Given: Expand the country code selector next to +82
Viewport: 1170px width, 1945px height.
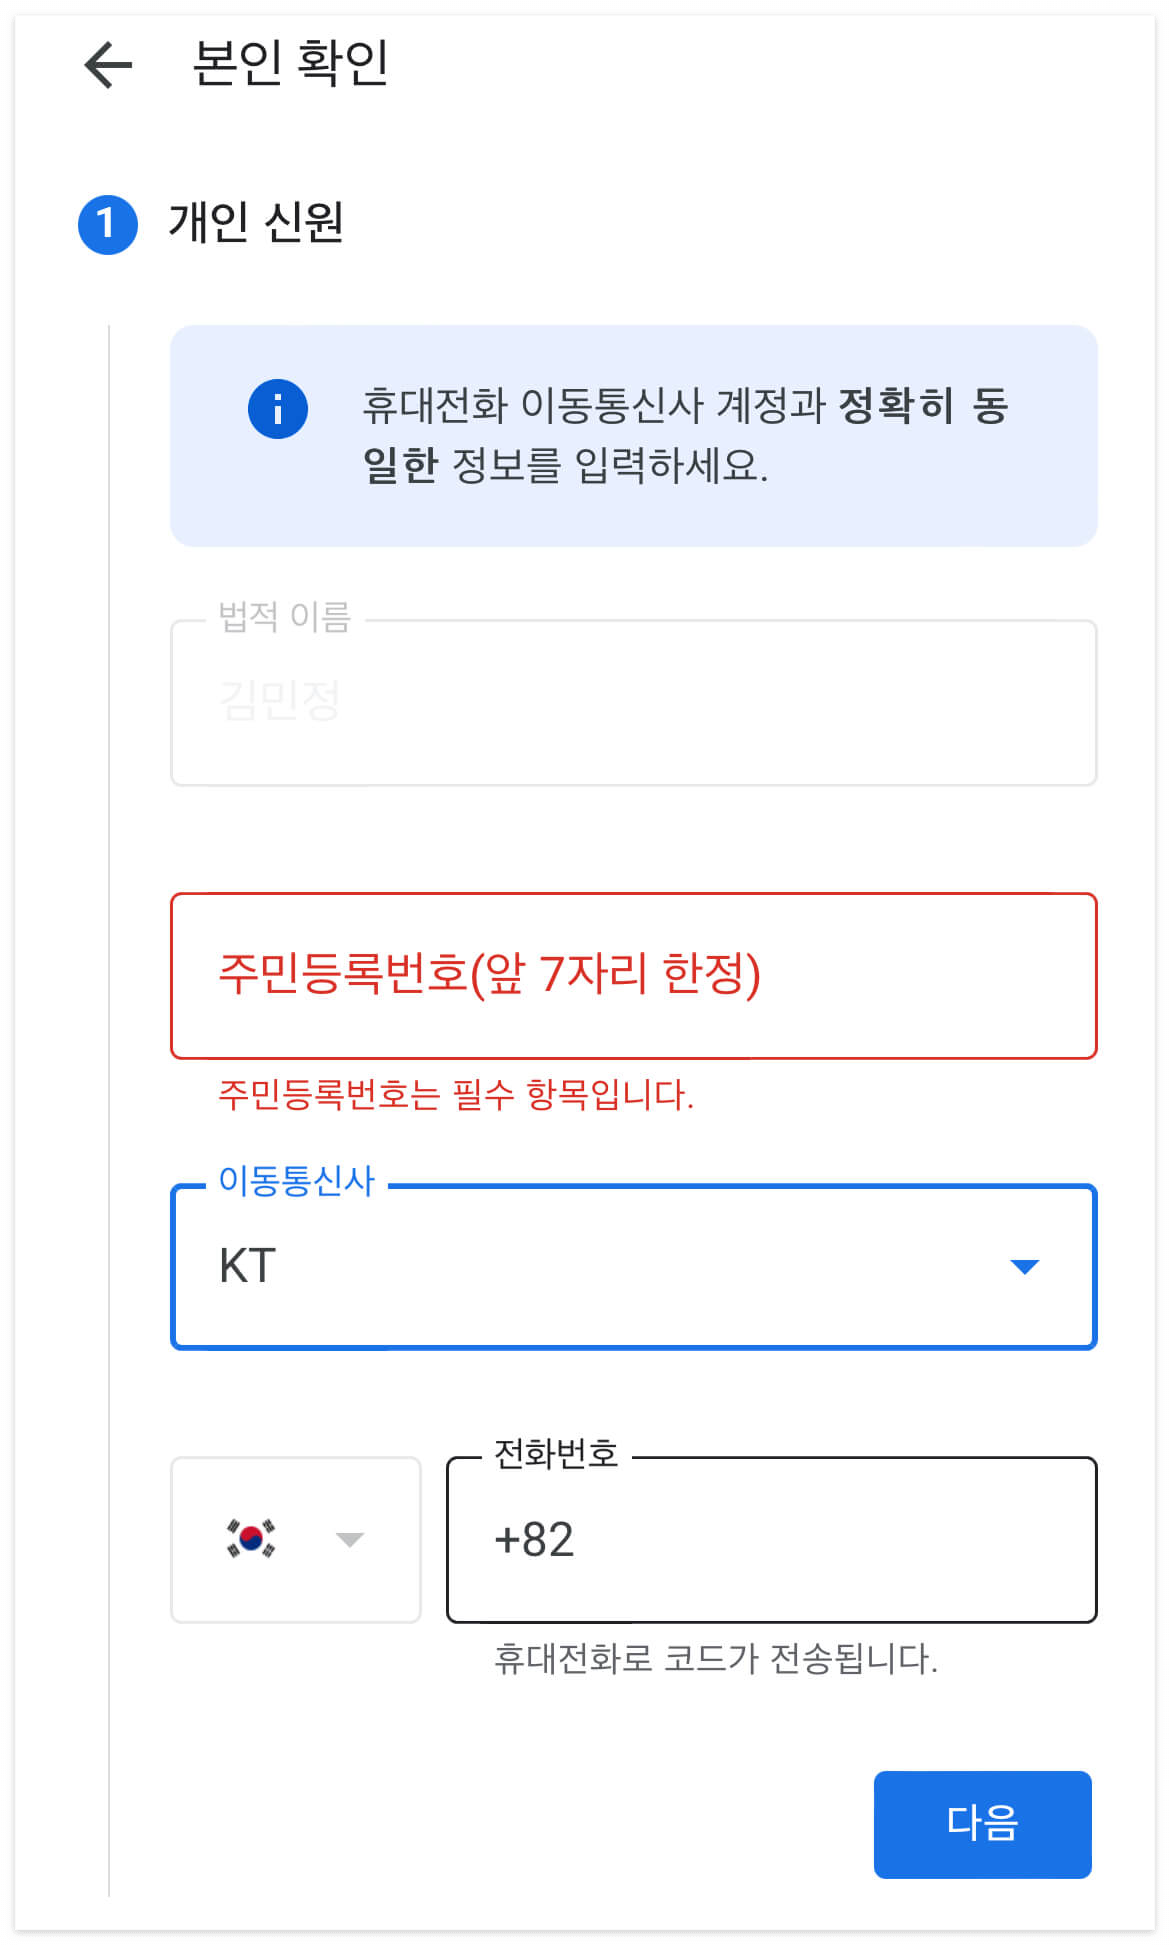Looking at the screenshot, I should coord(348,1541).
